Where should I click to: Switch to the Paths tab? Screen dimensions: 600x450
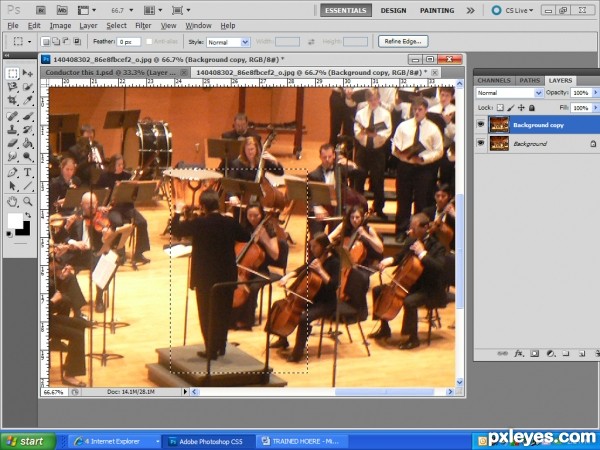click(x=530, y=80)
